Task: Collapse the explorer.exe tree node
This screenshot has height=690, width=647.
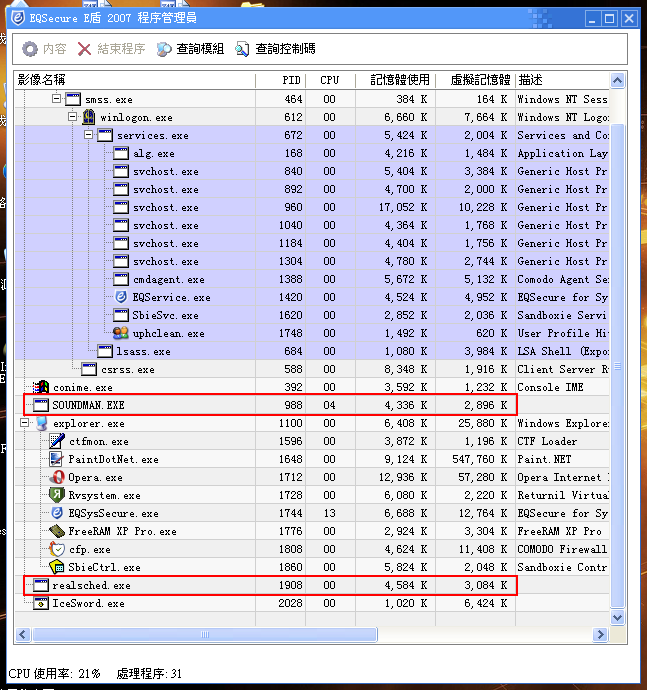Action: 25,423
